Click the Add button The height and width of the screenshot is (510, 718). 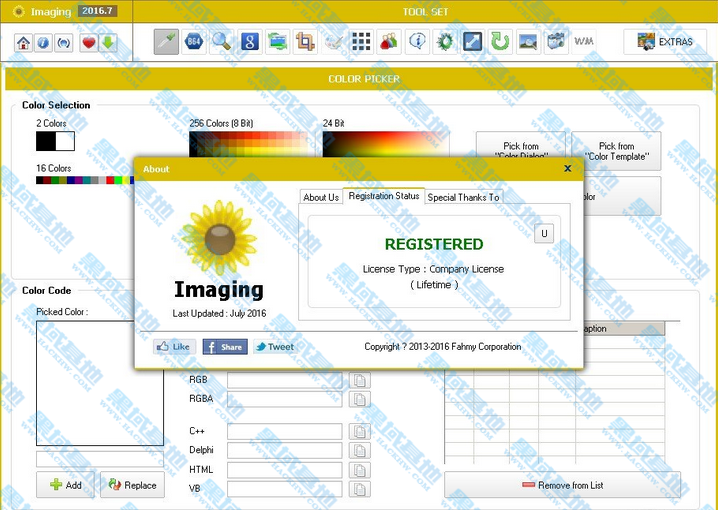65,485
